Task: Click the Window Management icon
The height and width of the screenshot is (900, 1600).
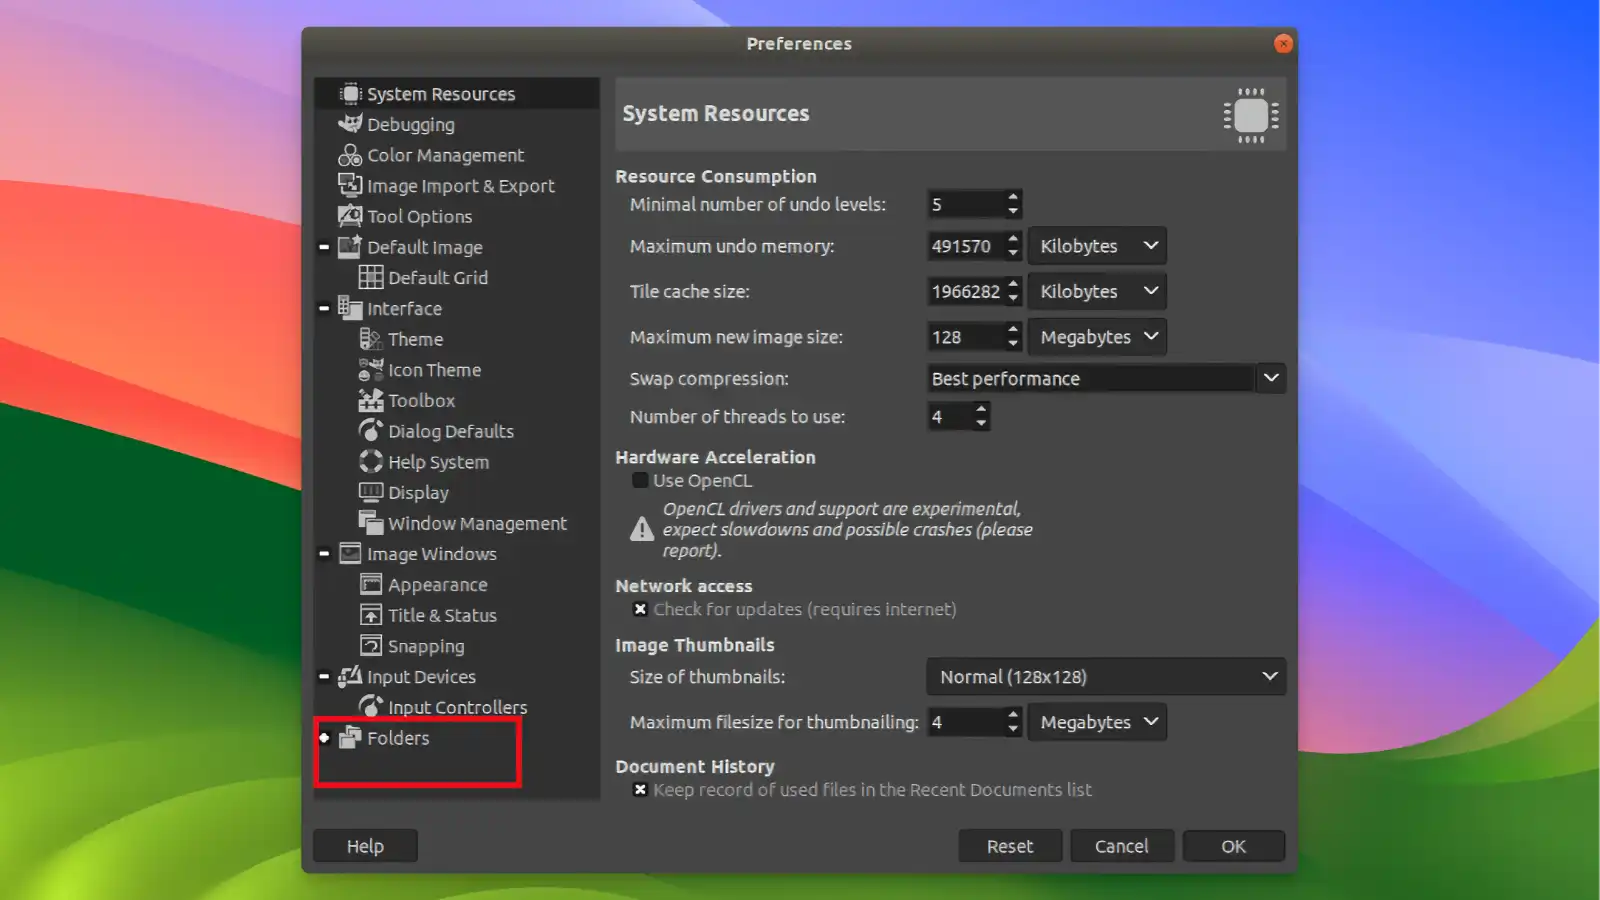Action: point(371,522)
